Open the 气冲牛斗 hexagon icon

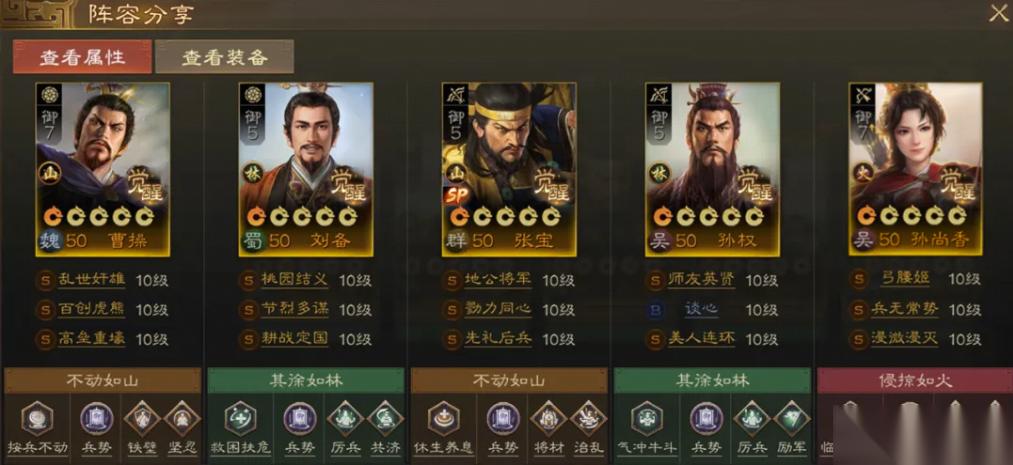(647, 418)
